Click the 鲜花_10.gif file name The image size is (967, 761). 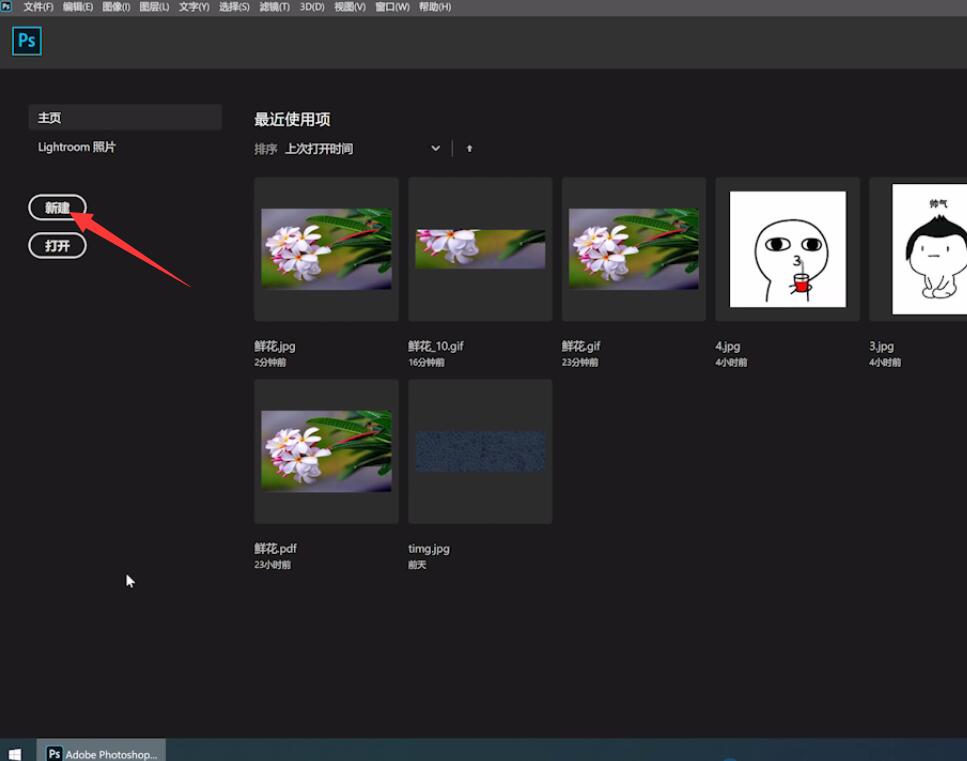click(x=435, y=346)
